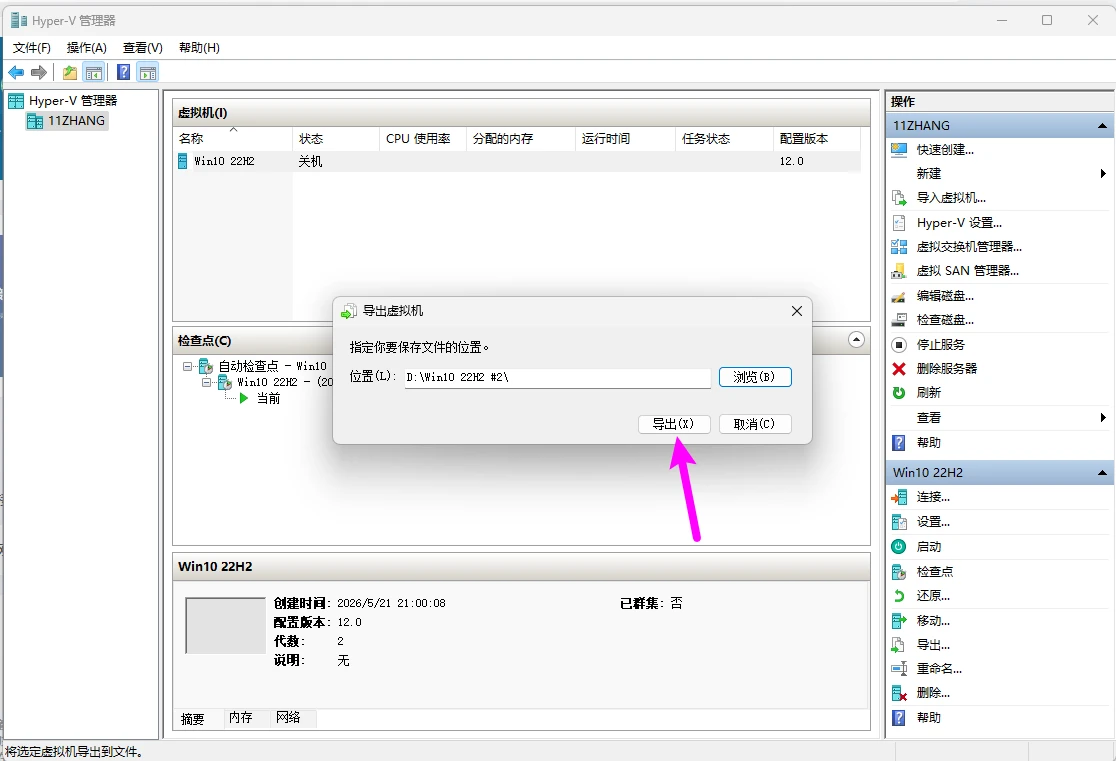Click the 设置 icon under Win10 22H2
The width and height of the screenshot is (1116, 761).
(899, 523)
